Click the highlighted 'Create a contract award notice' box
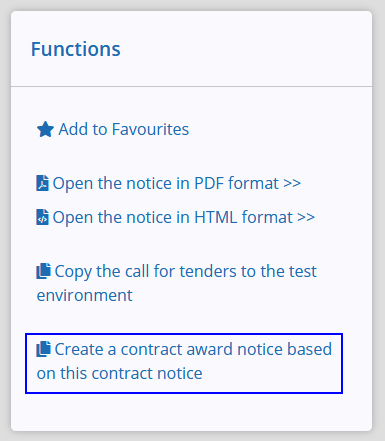The image size is (385, 441). 184,363
